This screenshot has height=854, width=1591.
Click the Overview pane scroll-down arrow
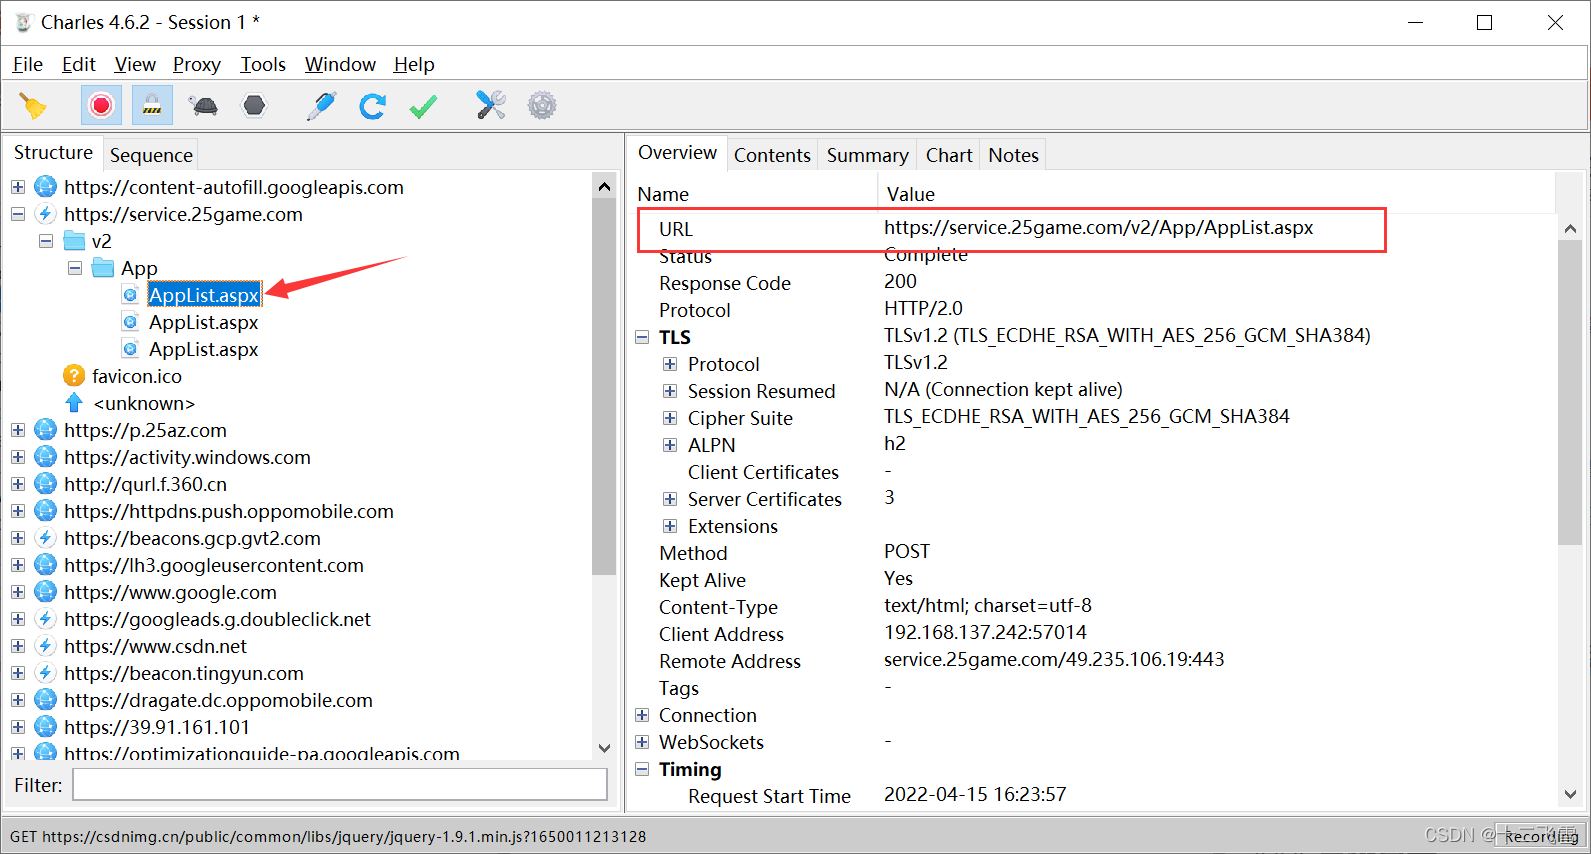(x=1570, y=795)
